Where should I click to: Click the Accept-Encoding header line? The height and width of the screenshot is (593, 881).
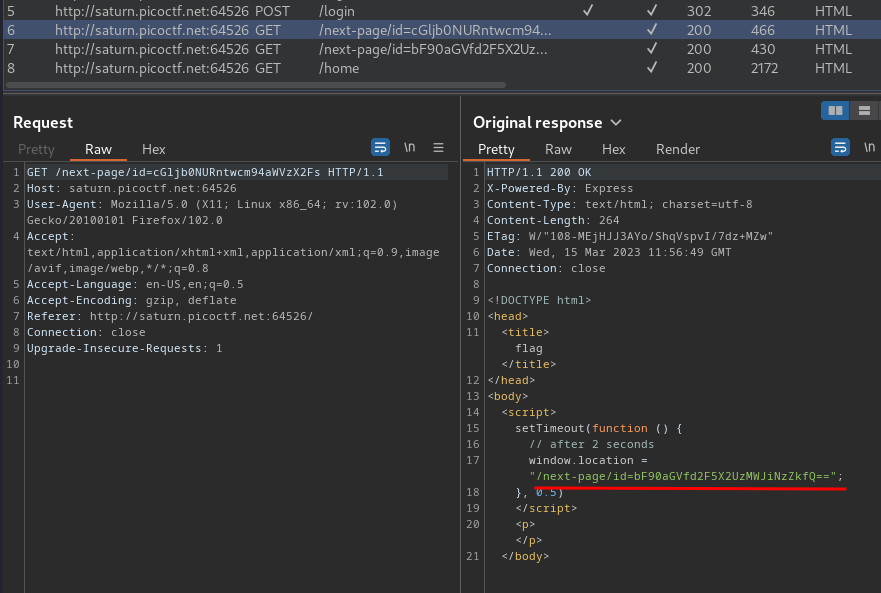[x=131, y=301]
